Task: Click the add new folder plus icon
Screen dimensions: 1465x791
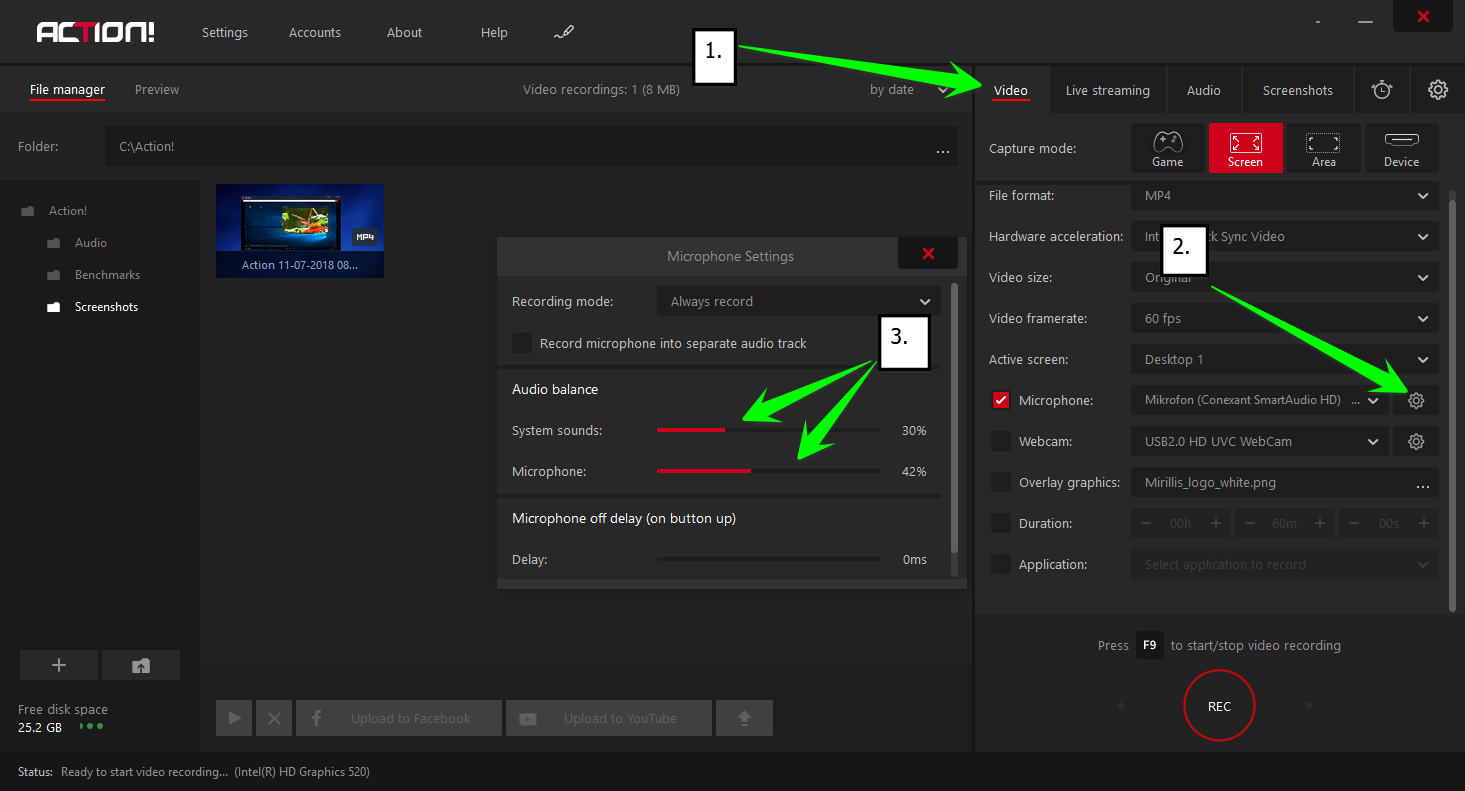Action: tap(59, 666)
